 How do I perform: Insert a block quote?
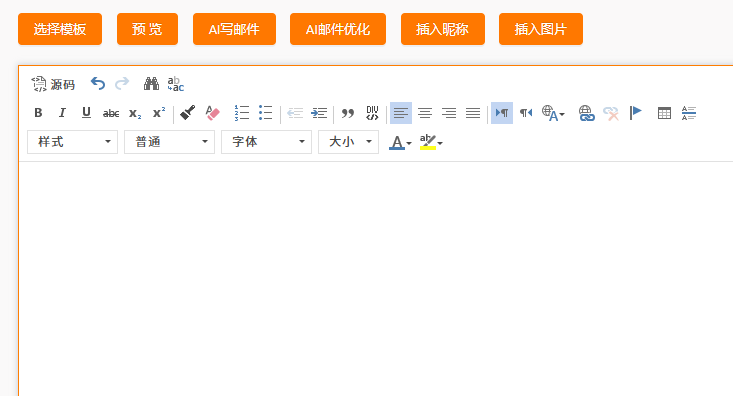(348, 113)
